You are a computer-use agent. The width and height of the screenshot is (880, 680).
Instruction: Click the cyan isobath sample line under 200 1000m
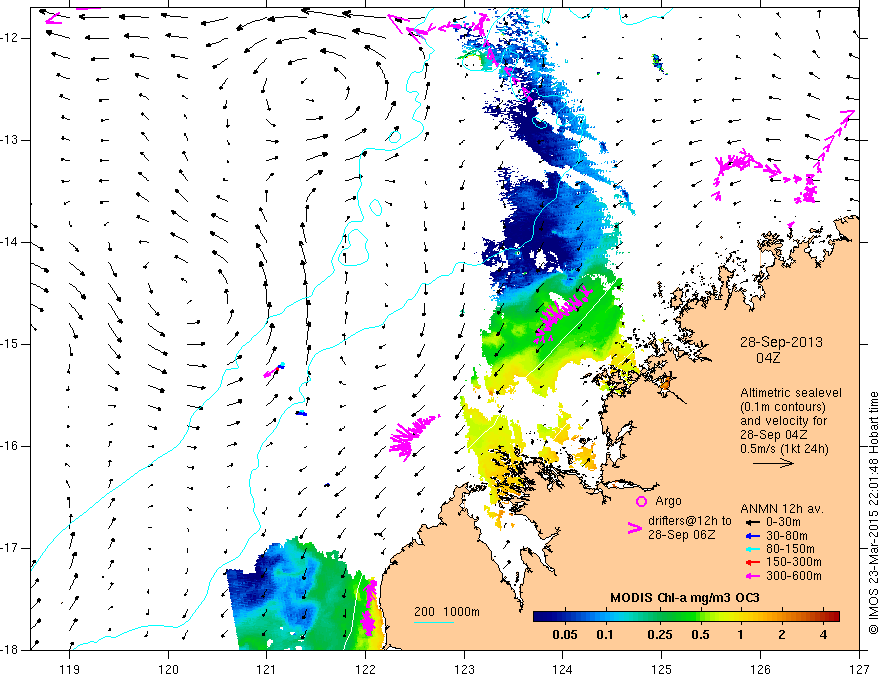[434, 622]
